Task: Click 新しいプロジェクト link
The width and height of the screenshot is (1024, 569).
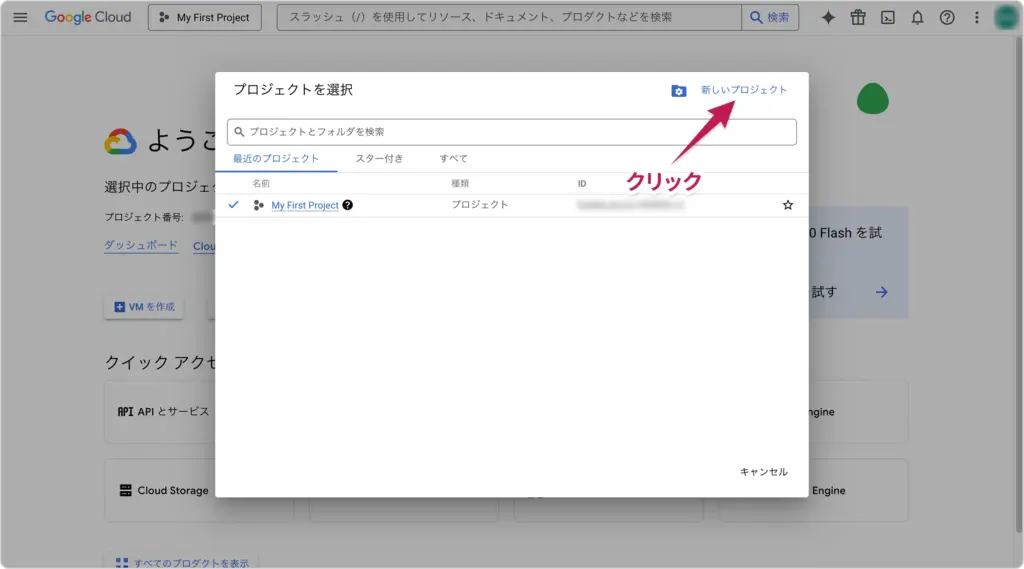Action: pyautogui.click(x=744, y=90)
